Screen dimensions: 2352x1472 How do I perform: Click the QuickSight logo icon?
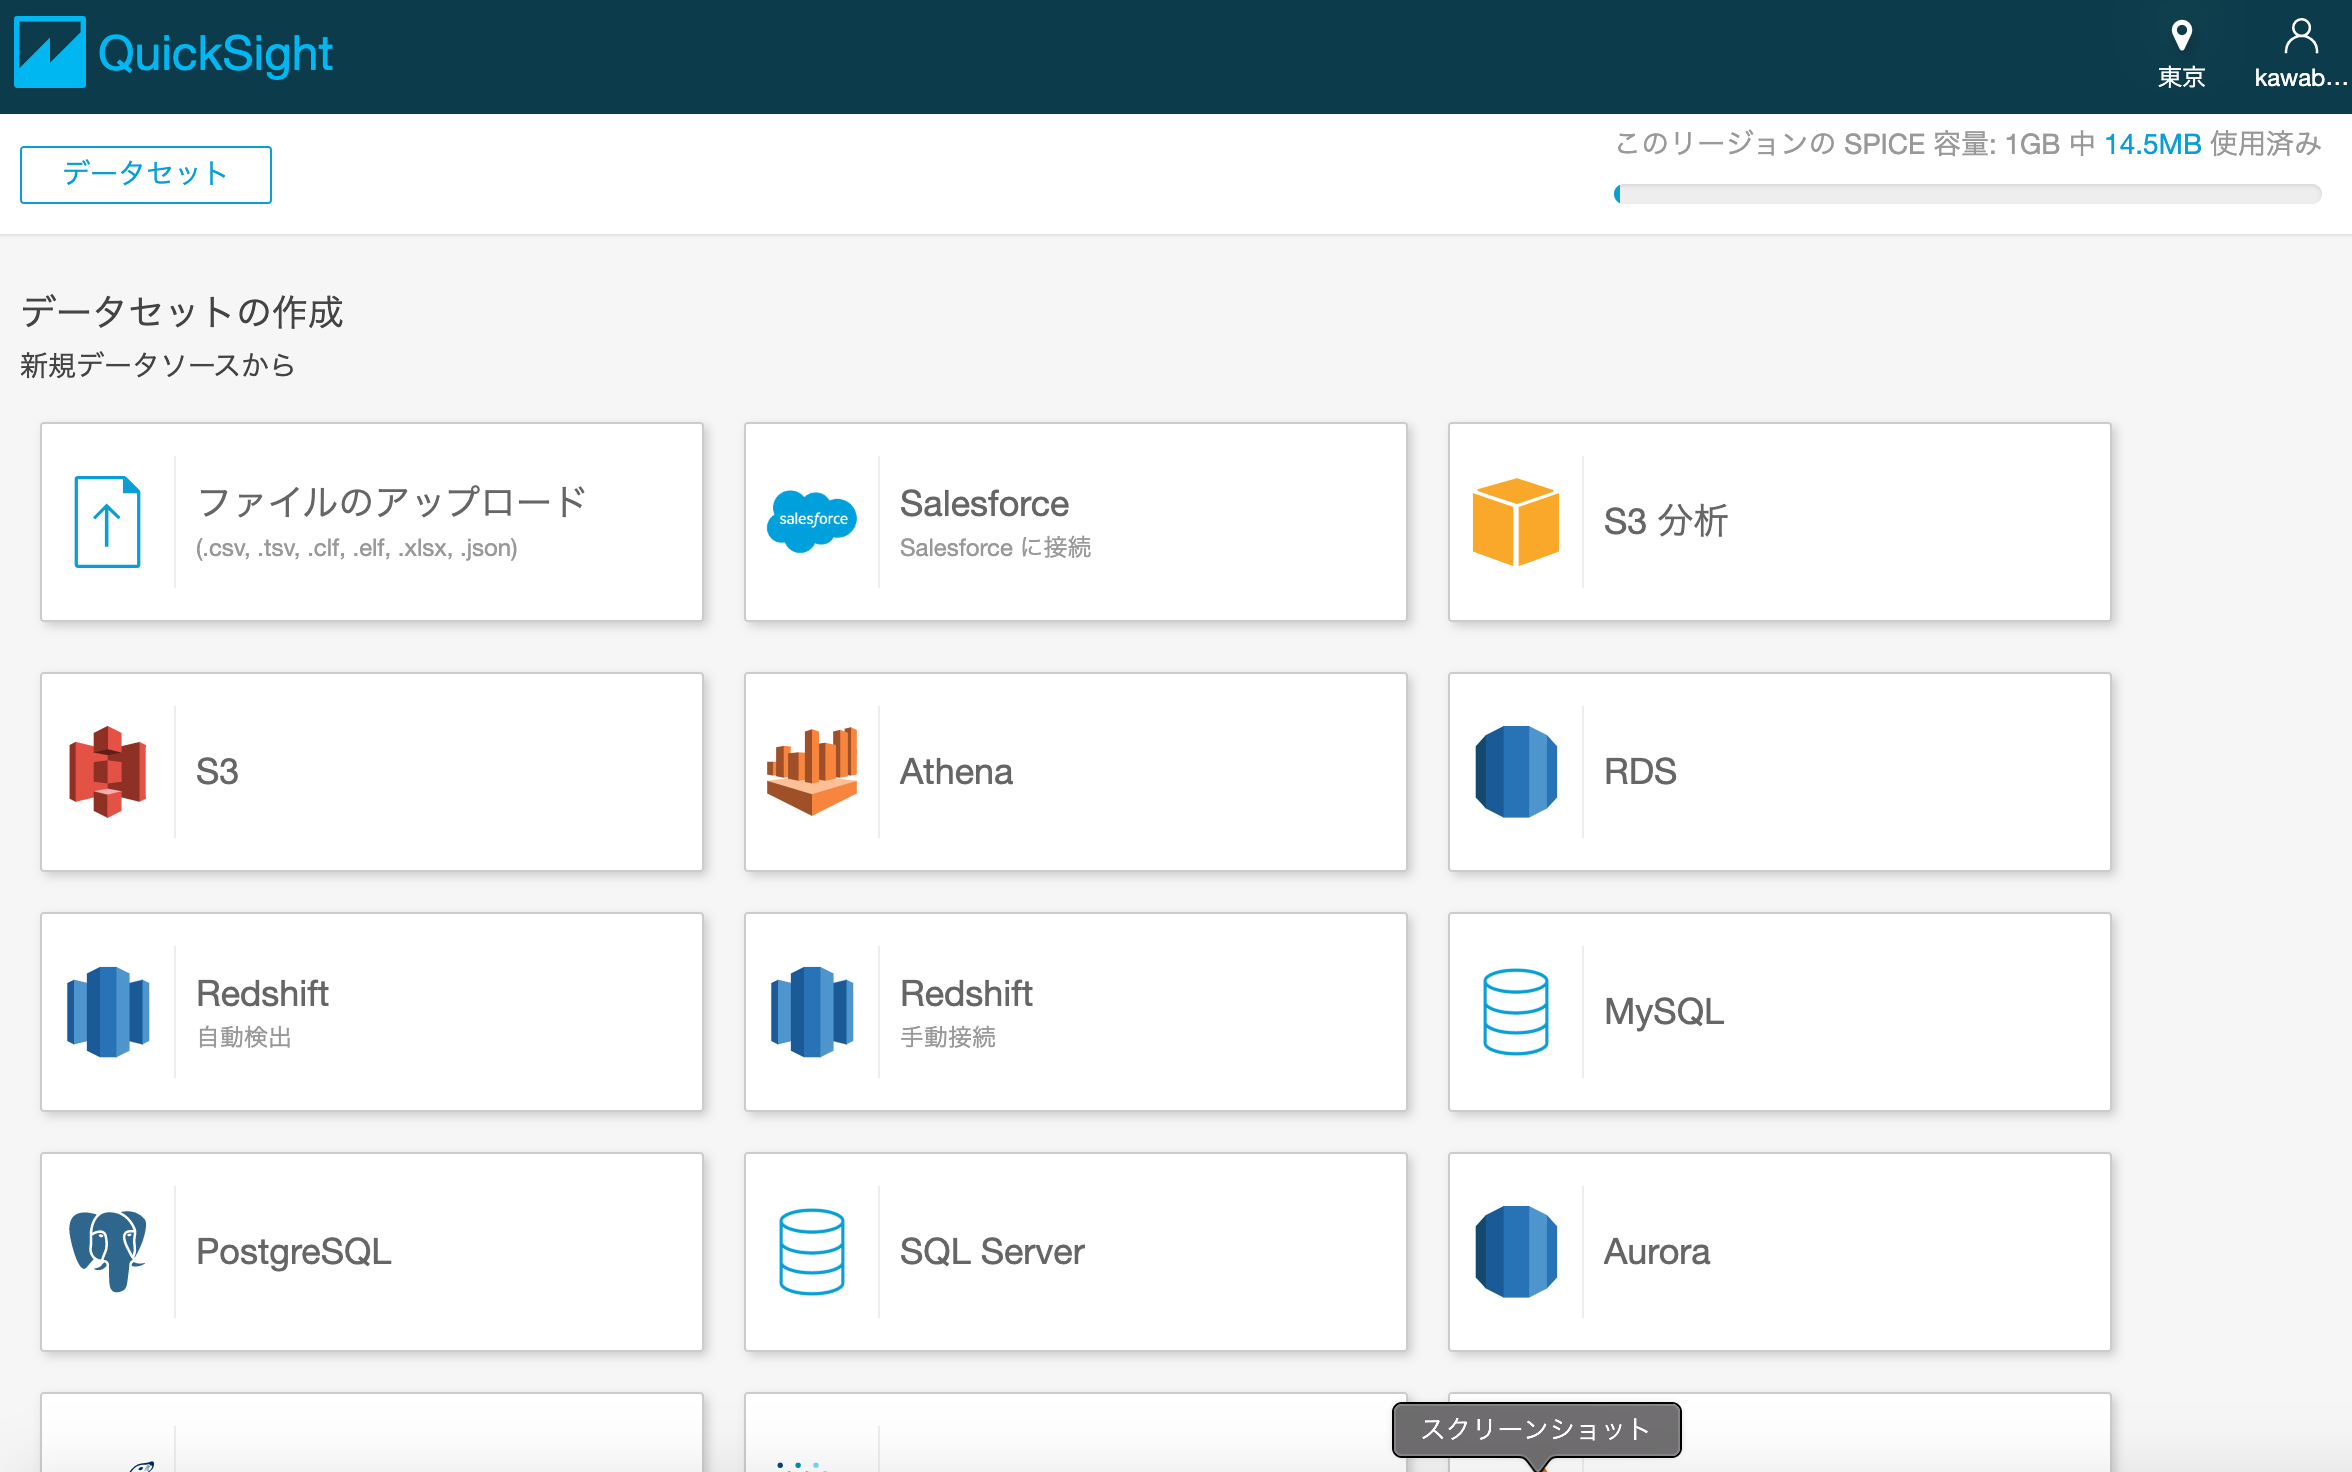click(50, 52)
